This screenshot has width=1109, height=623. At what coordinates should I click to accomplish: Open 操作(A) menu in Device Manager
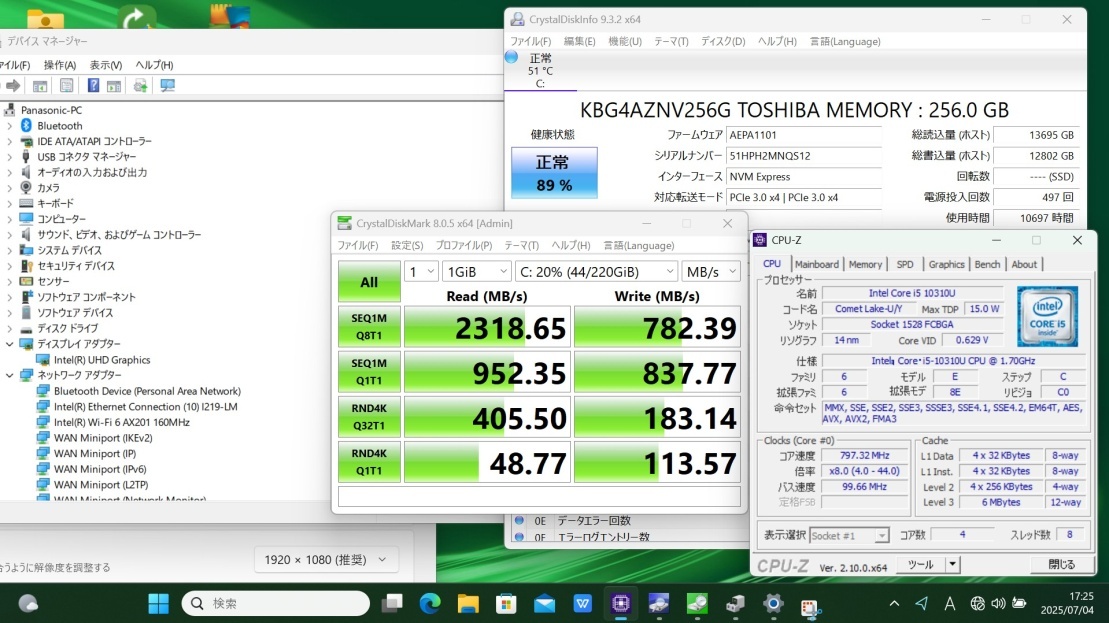tap(59, 65)
